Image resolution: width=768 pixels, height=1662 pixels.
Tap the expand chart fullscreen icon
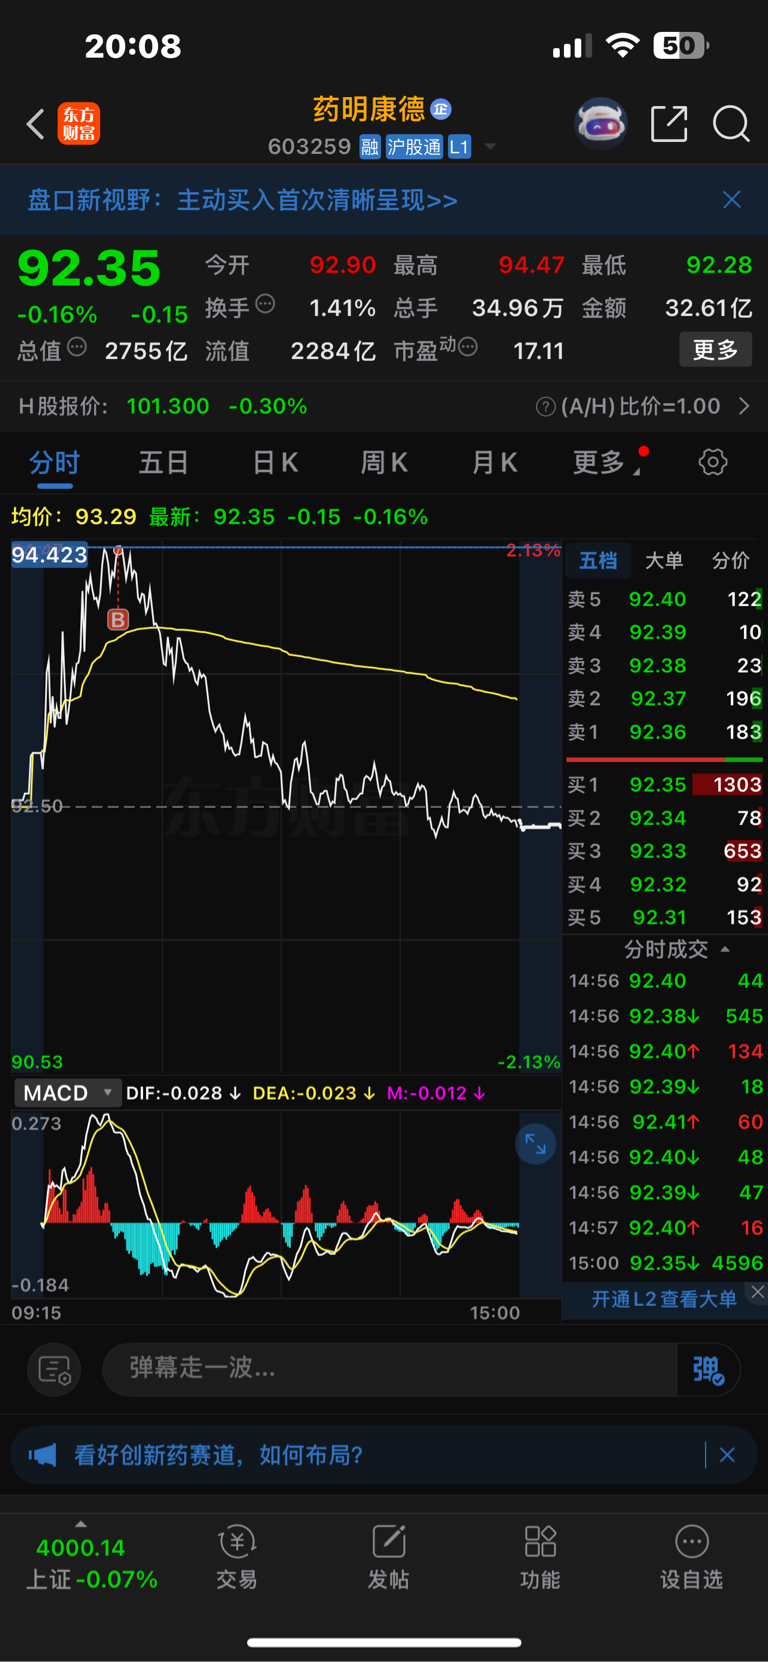[x=536, y=1143]
